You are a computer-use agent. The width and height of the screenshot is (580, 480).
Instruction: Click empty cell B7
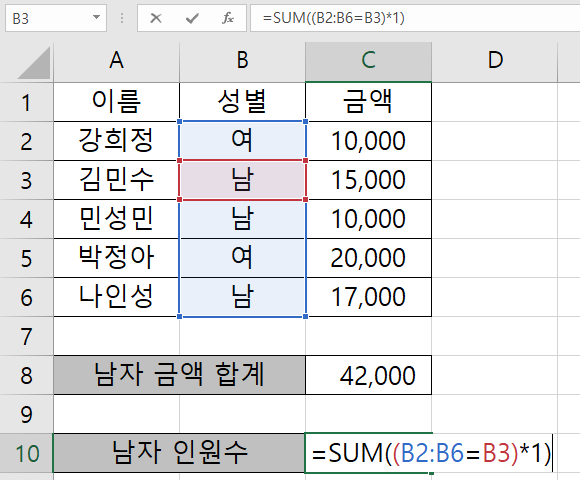click(x=242, y=336)
